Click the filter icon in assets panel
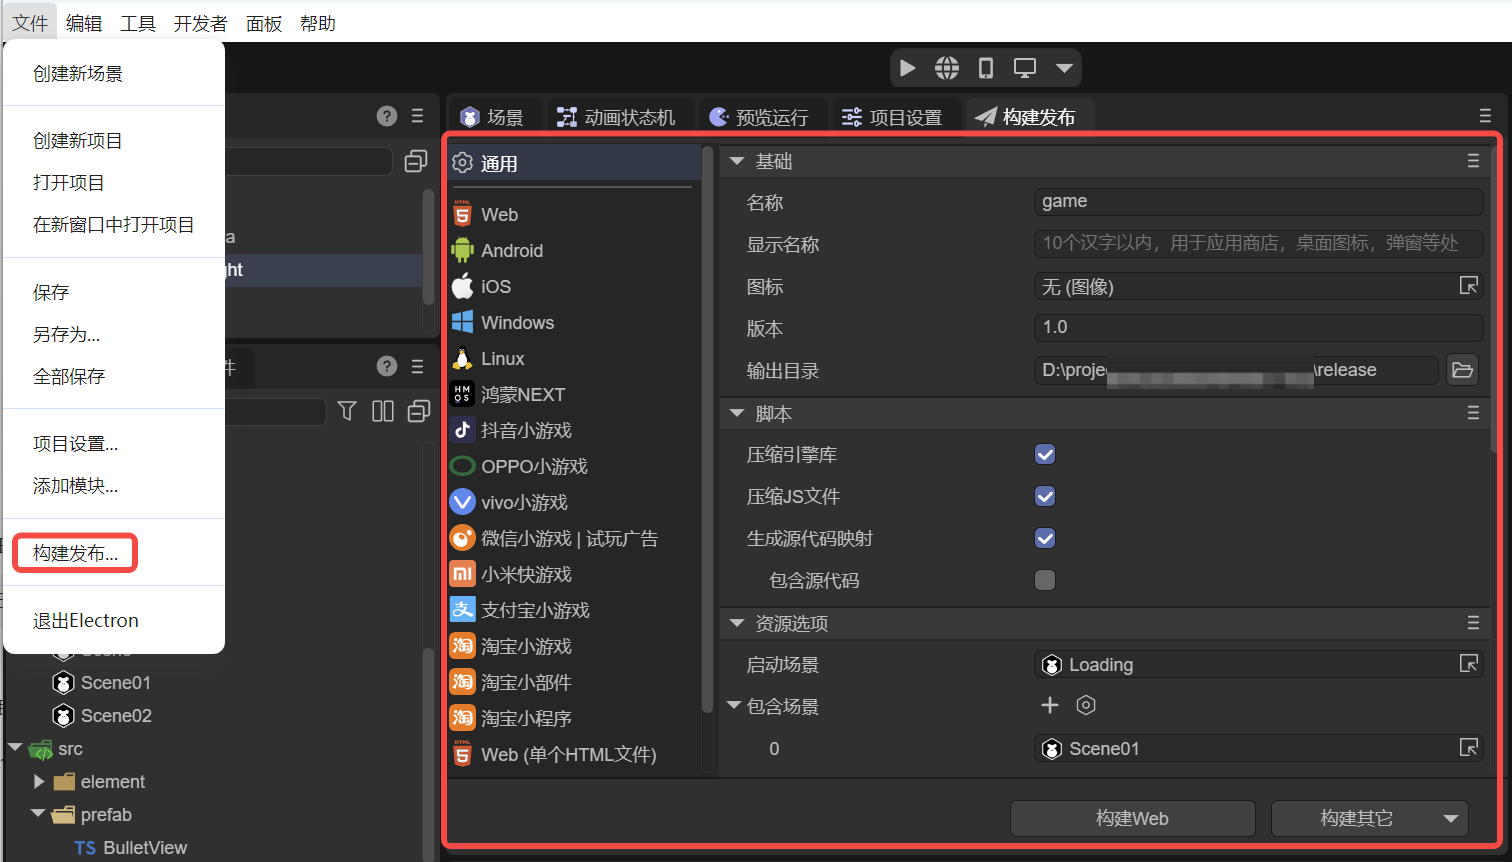1512x862 pixels. pos(346,411)
